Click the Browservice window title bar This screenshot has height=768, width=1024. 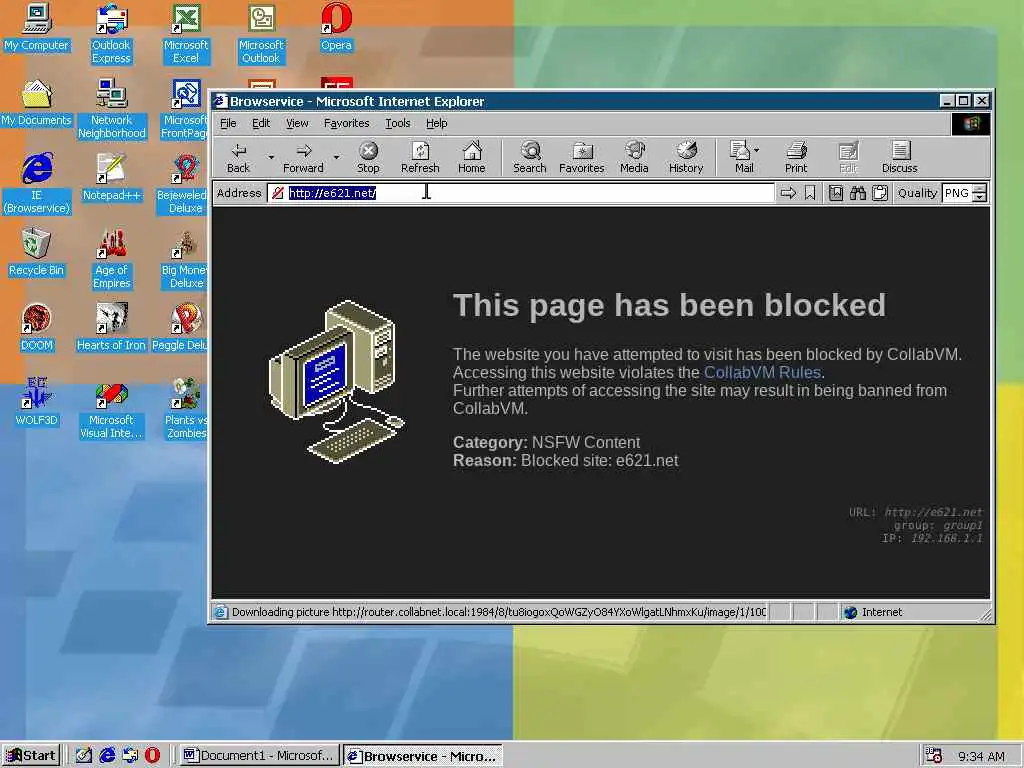(575, 101)
